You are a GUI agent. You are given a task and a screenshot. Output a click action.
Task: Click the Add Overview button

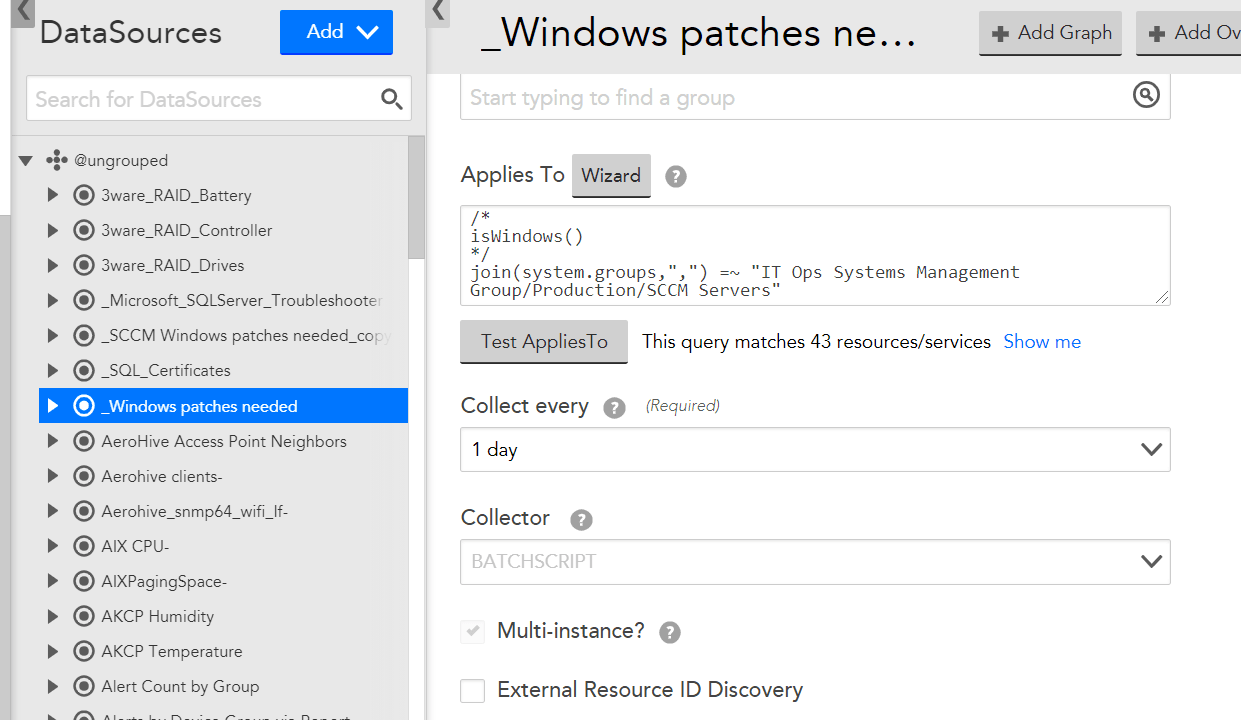click(1190, 33)
